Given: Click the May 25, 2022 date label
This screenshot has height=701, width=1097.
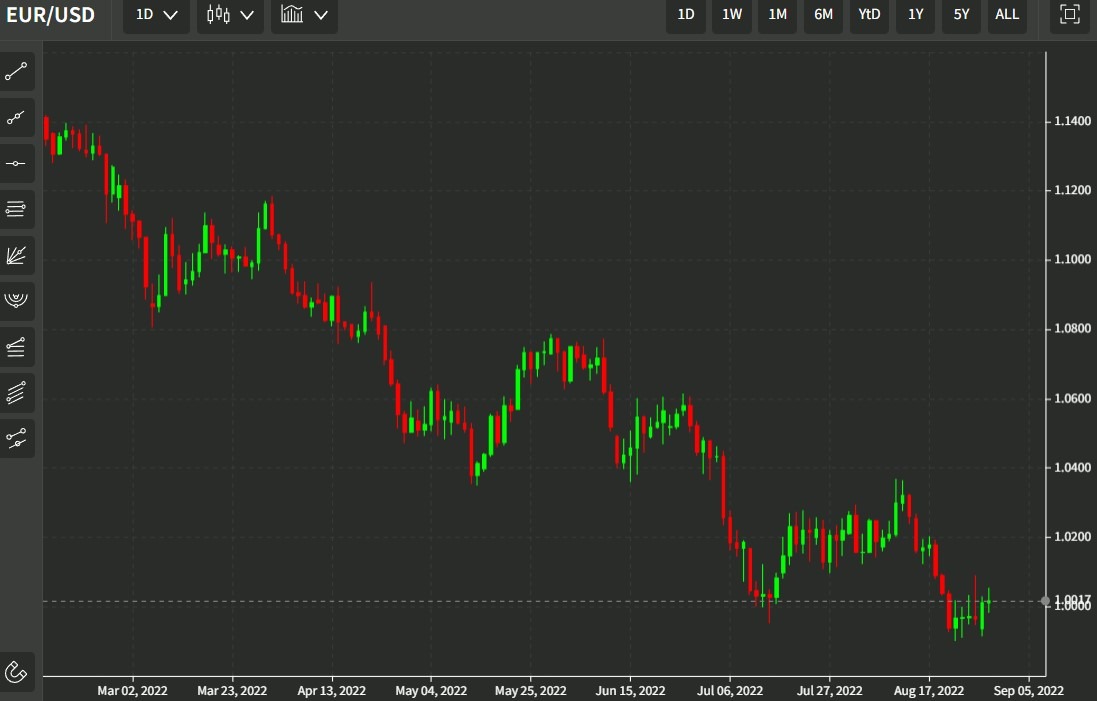Looking at the screenshot, I should 530,691.
